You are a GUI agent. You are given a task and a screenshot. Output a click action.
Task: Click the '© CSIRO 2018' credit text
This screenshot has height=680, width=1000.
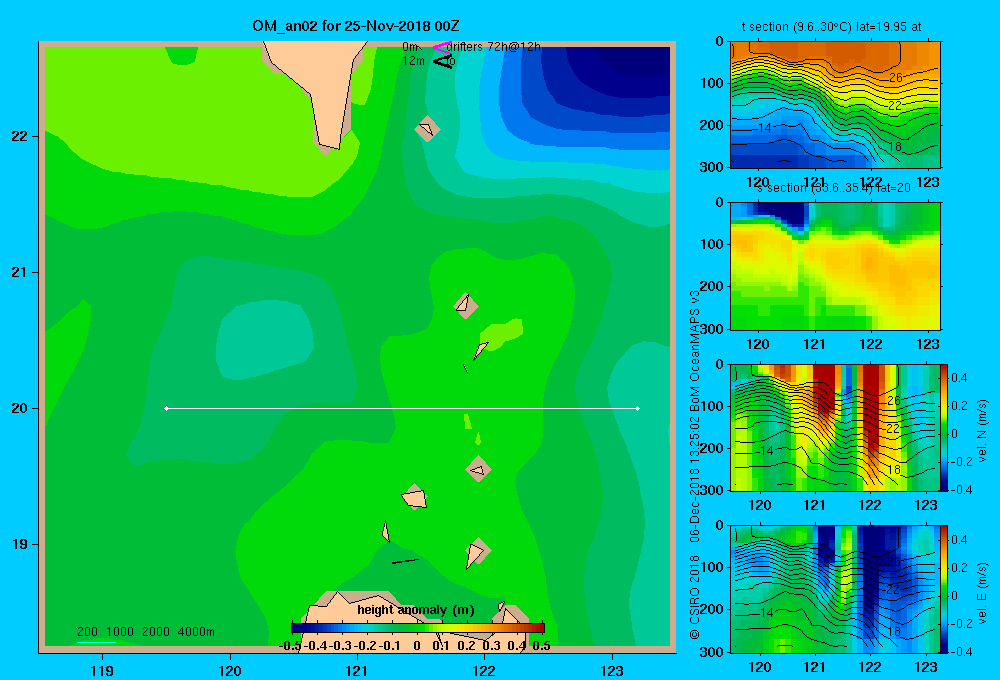point(695,597)
